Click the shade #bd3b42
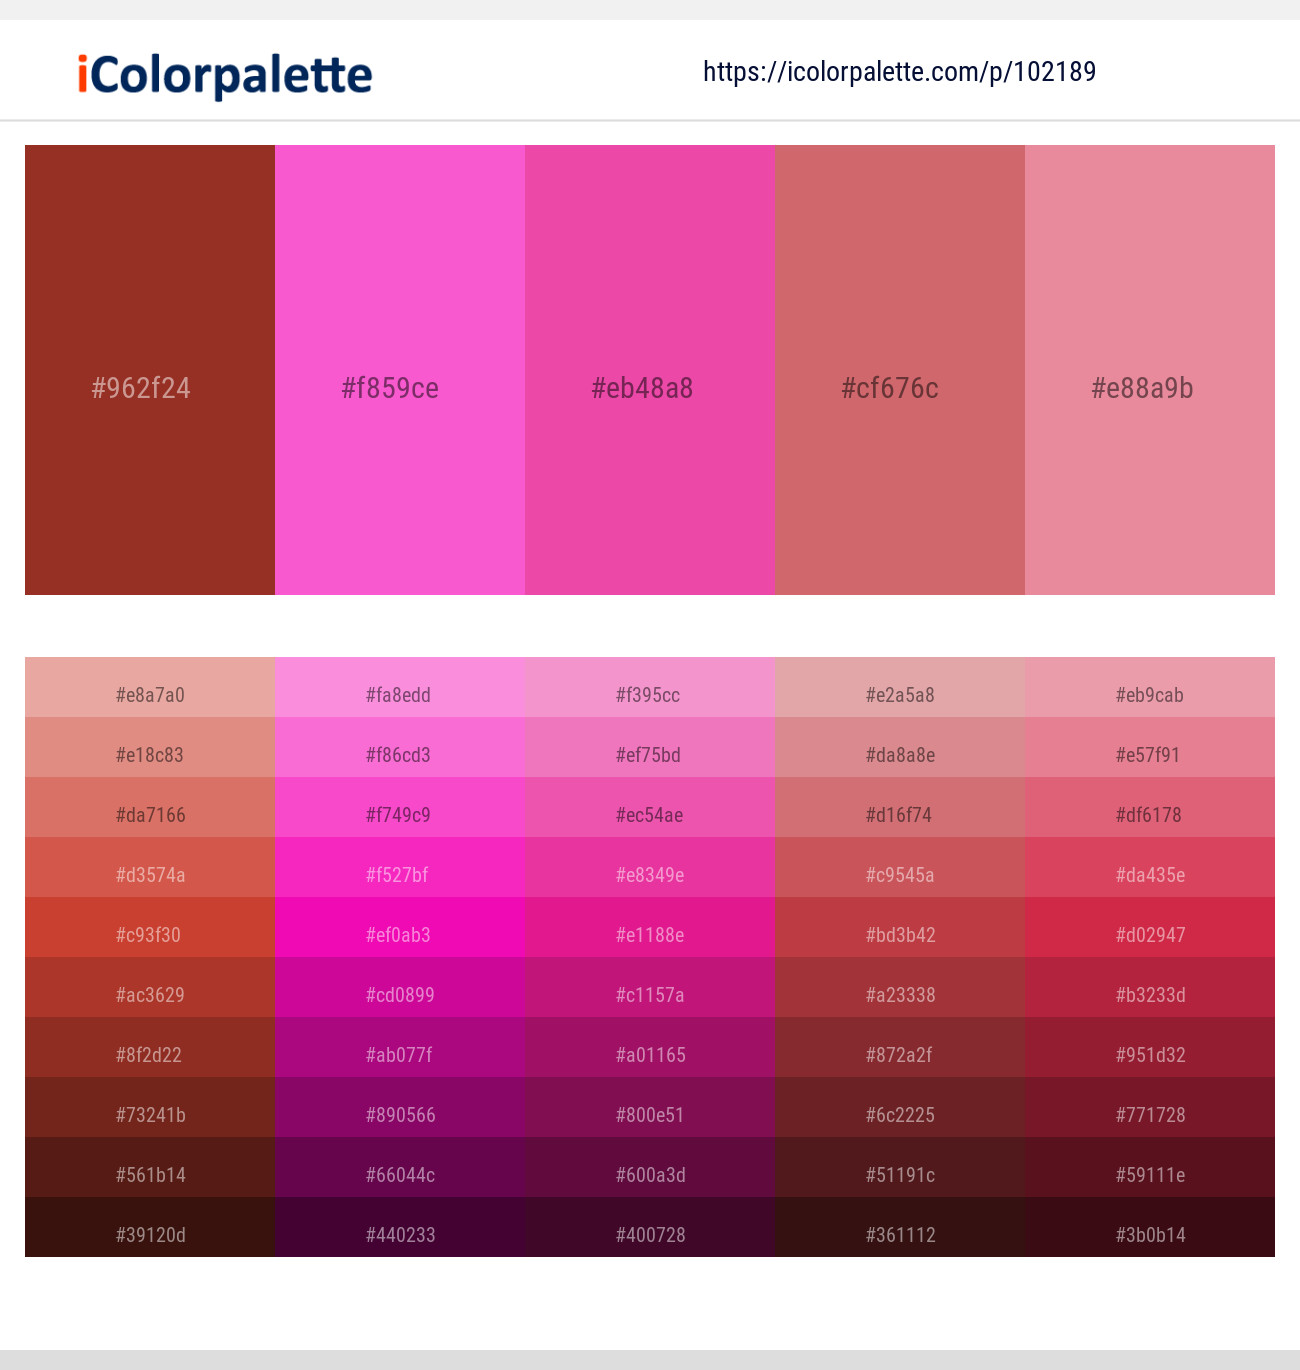The image size is (1300, 1370). point(899,934)
